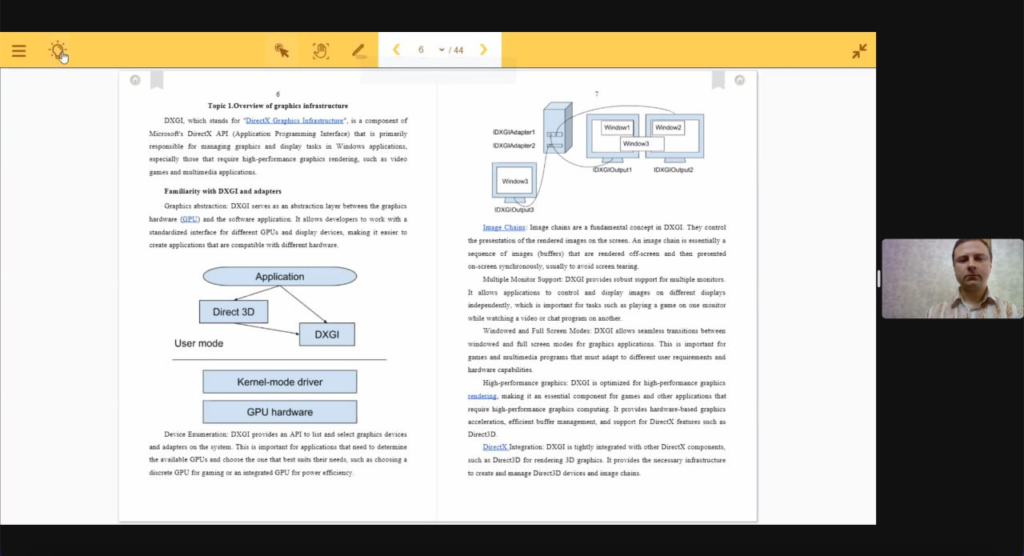
Task: Open the page number dropdown
Action: 441,50
